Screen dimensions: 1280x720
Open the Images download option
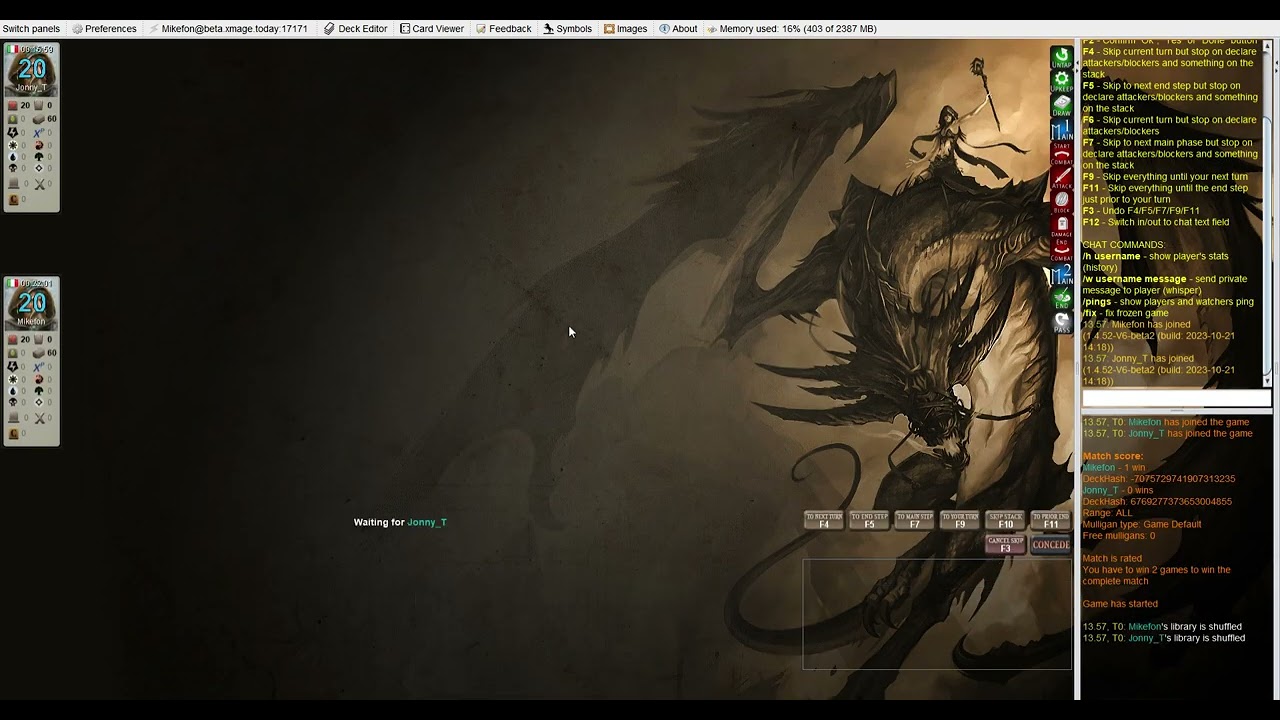tap(625, 29)
